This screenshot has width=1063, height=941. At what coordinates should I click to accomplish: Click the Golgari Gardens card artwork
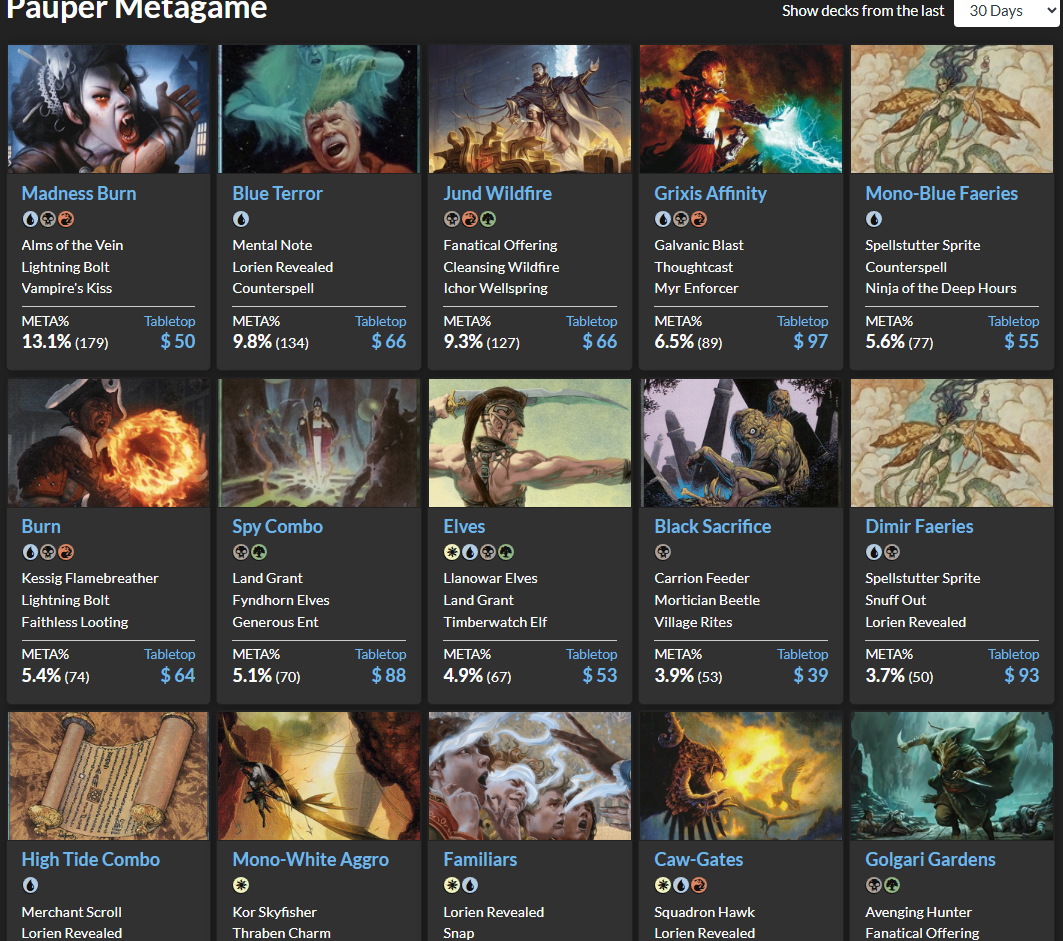pyautogui.click(x=952, y=776)
